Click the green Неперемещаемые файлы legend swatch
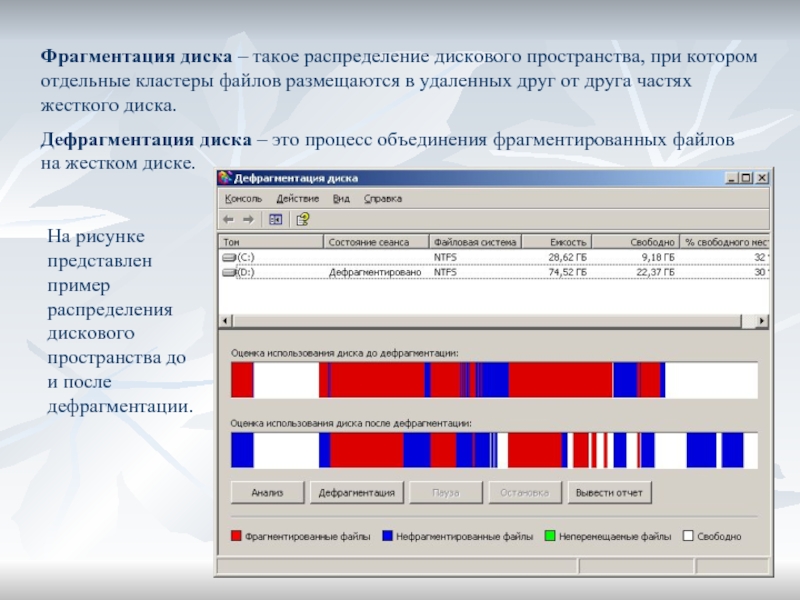The image size is (800, 600). pos(549,536)
